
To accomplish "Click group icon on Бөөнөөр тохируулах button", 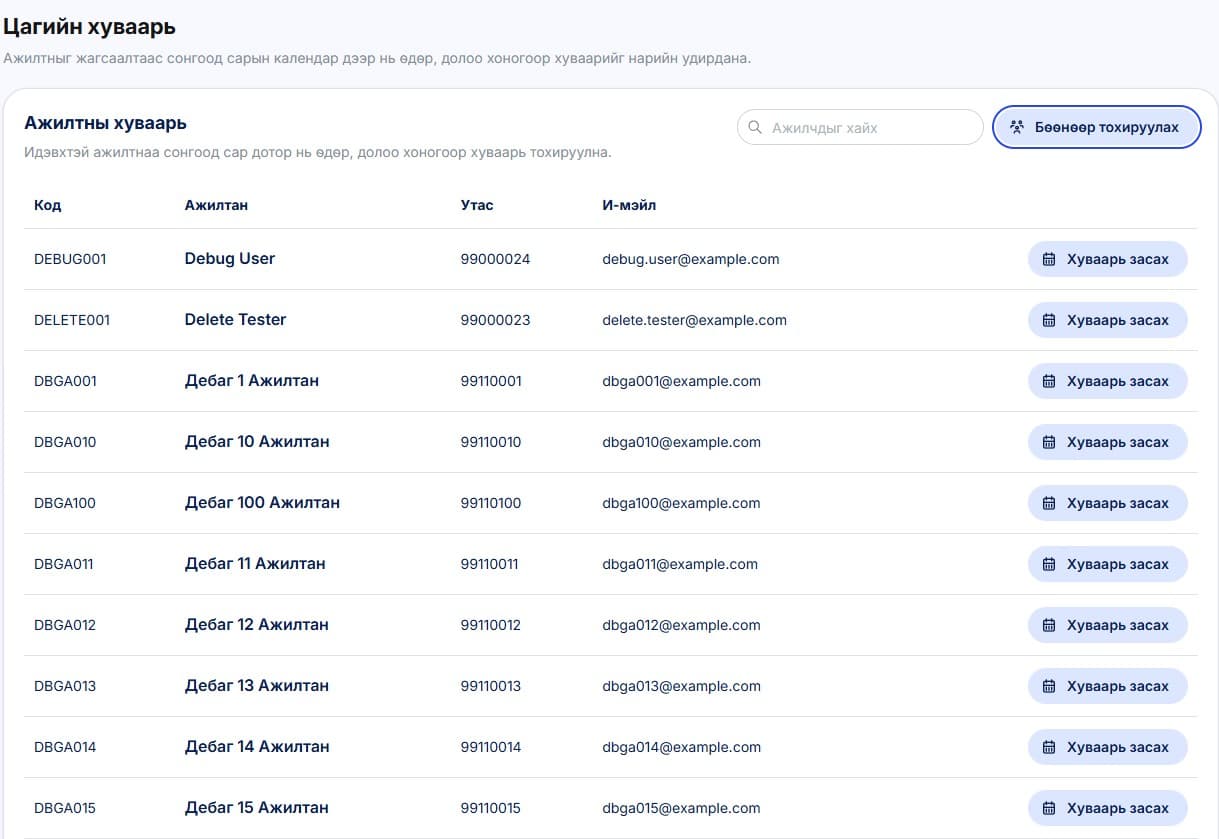I will click(1017, 127).
